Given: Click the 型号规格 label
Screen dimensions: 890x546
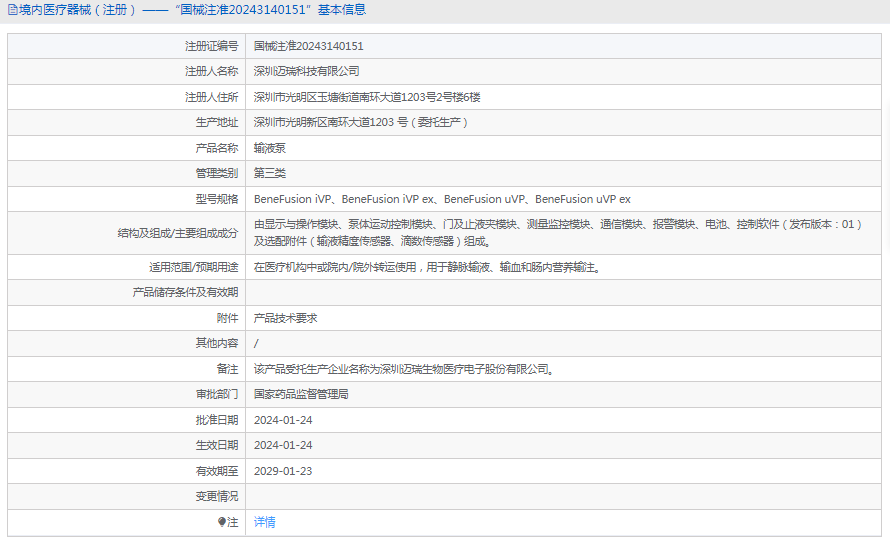Looking at the screenshot, I should pyautogui.click(x=217, y=199).
